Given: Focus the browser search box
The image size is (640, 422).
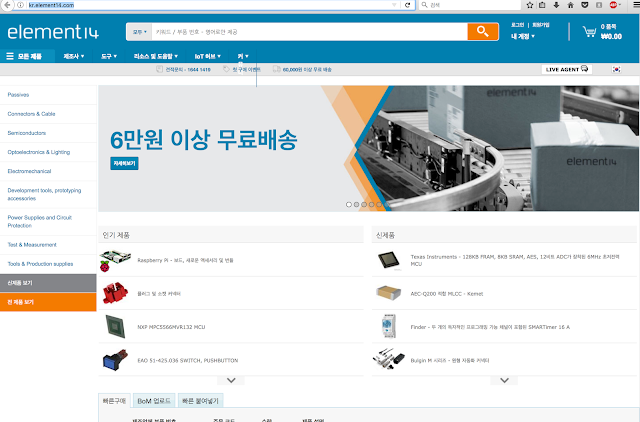Looking at the screenshot, I should 469,5.
